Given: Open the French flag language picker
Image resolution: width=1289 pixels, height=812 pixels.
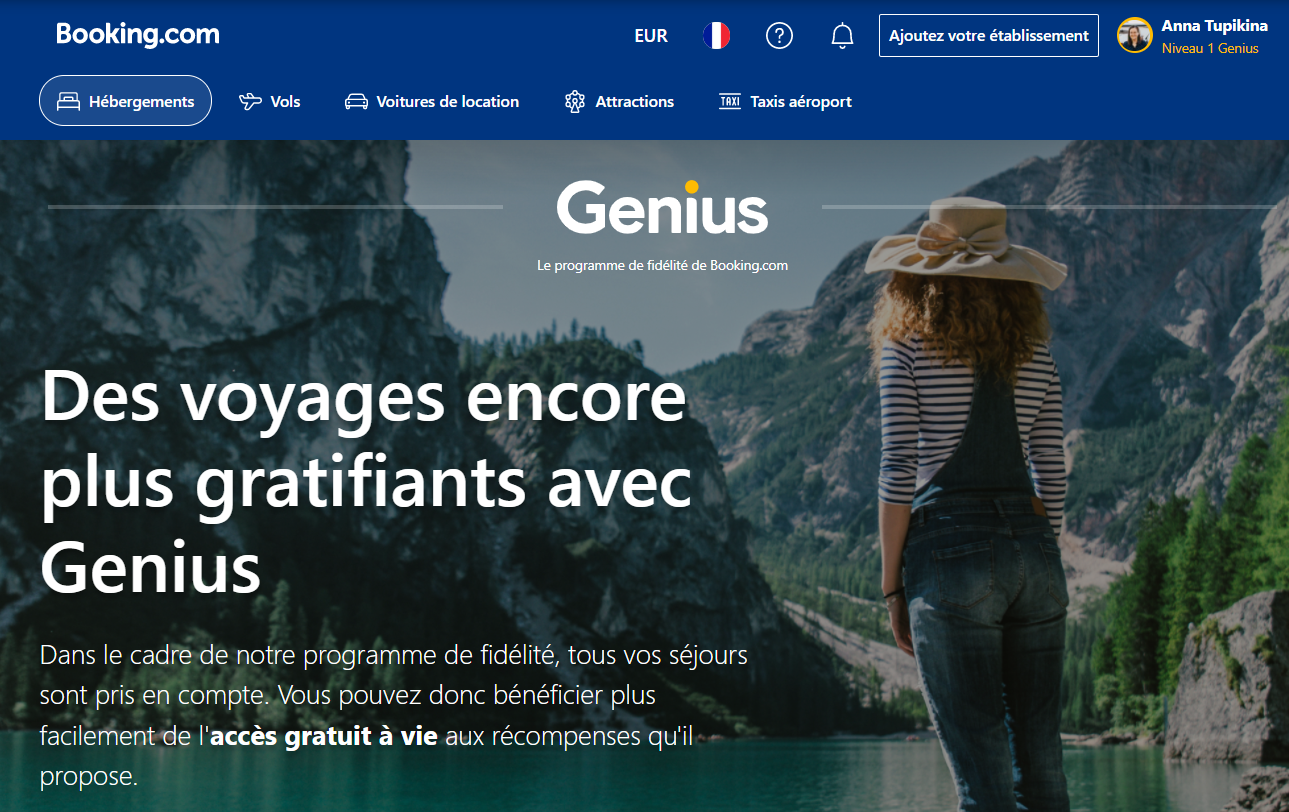Looking at the screenshot, I should [x=716, y=36].
